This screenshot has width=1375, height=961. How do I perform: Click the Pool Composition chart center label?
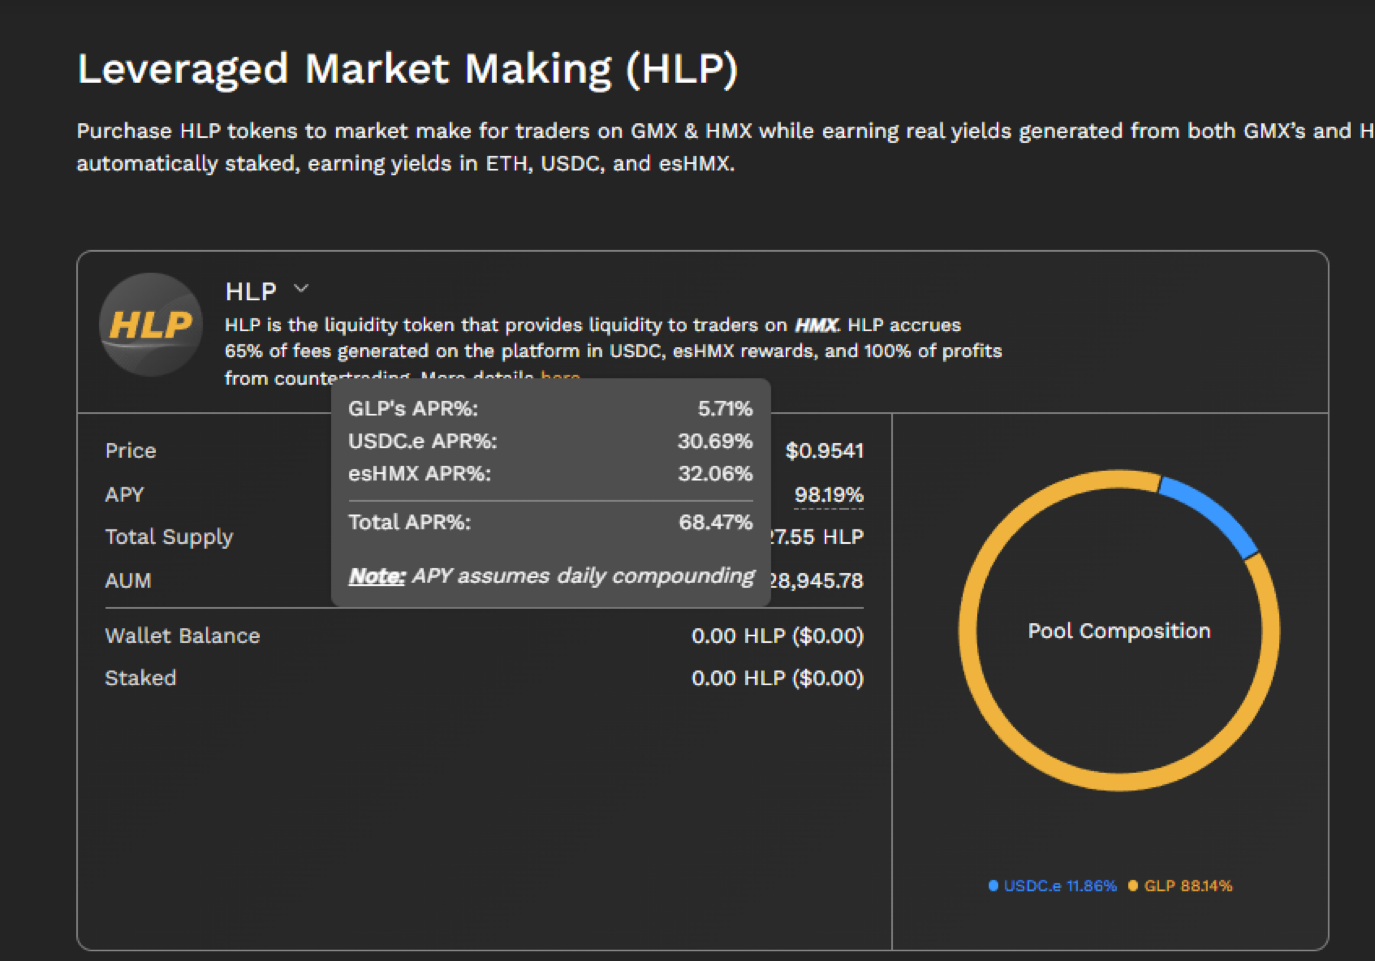click(x=1119, y=631)
